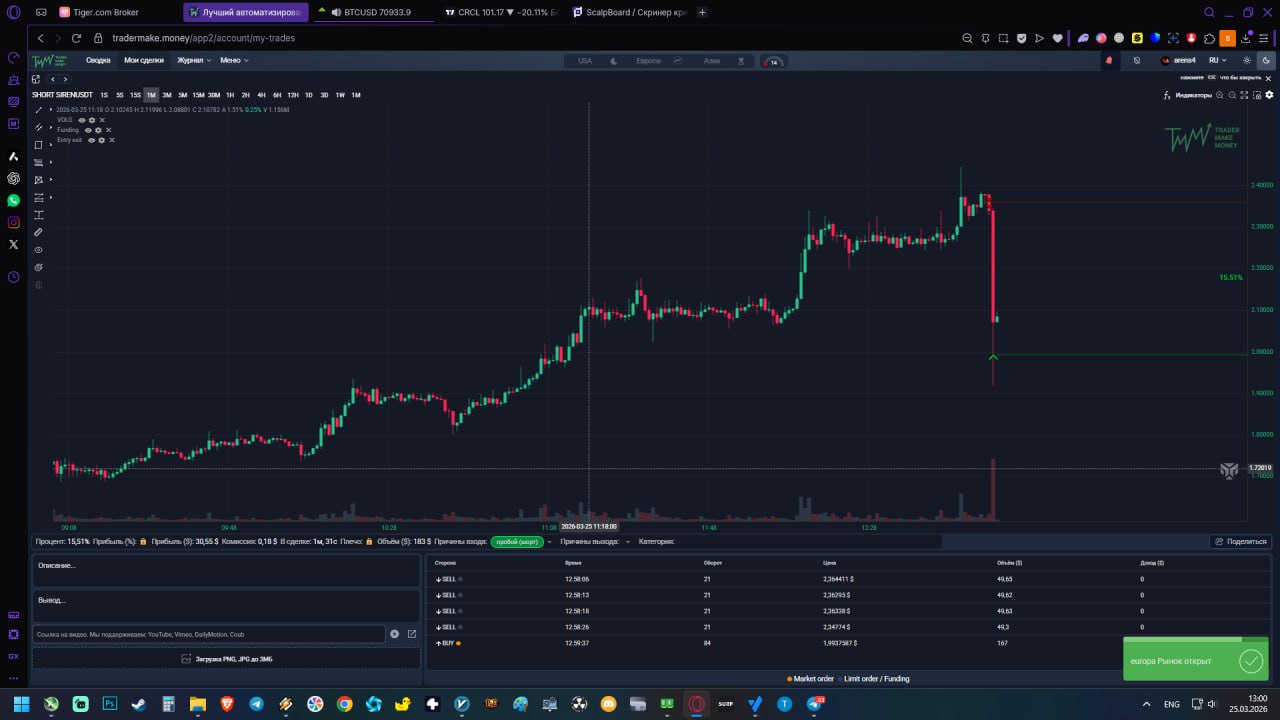Reload the browser page
The image size is (1280, 720).
(76, 38)
